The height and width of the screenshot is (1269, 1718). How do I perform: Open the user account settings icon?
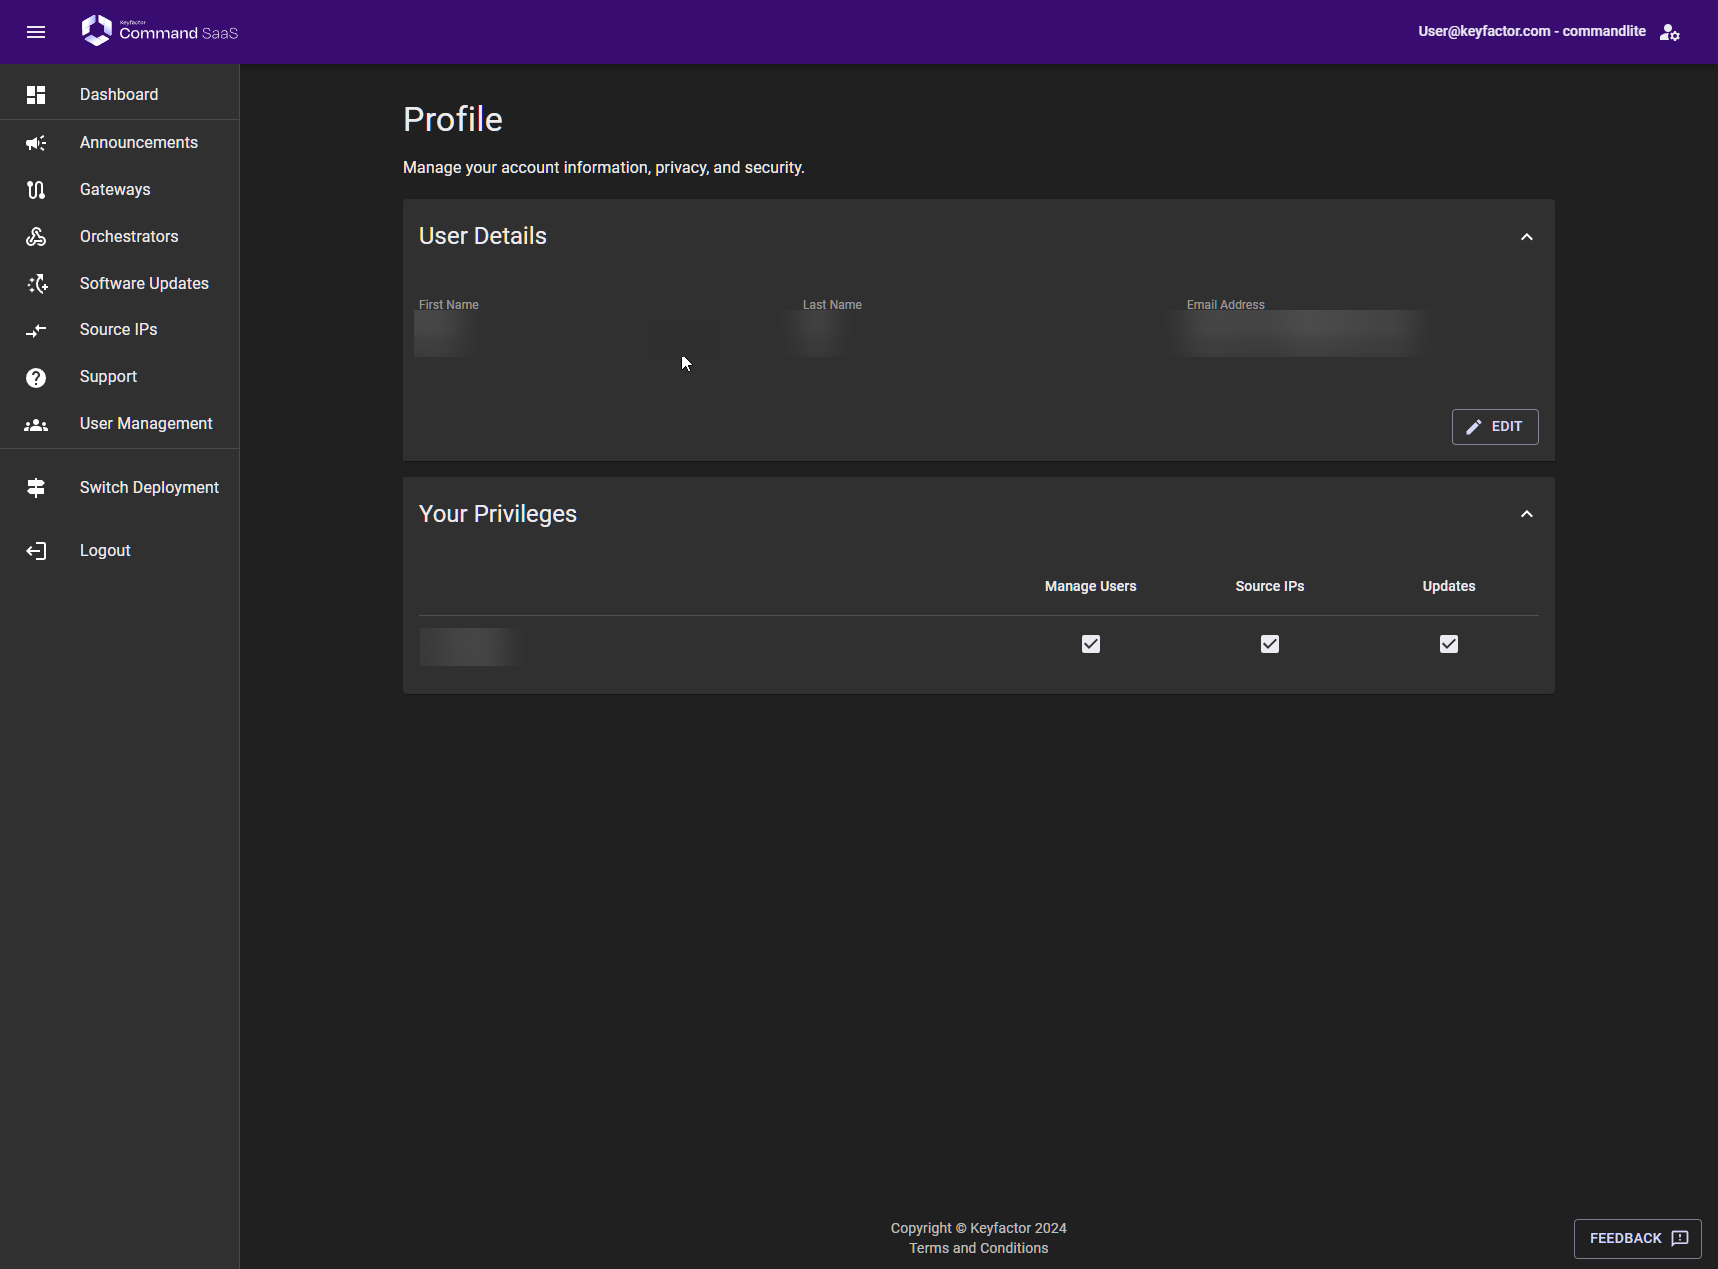point(1669,32)
